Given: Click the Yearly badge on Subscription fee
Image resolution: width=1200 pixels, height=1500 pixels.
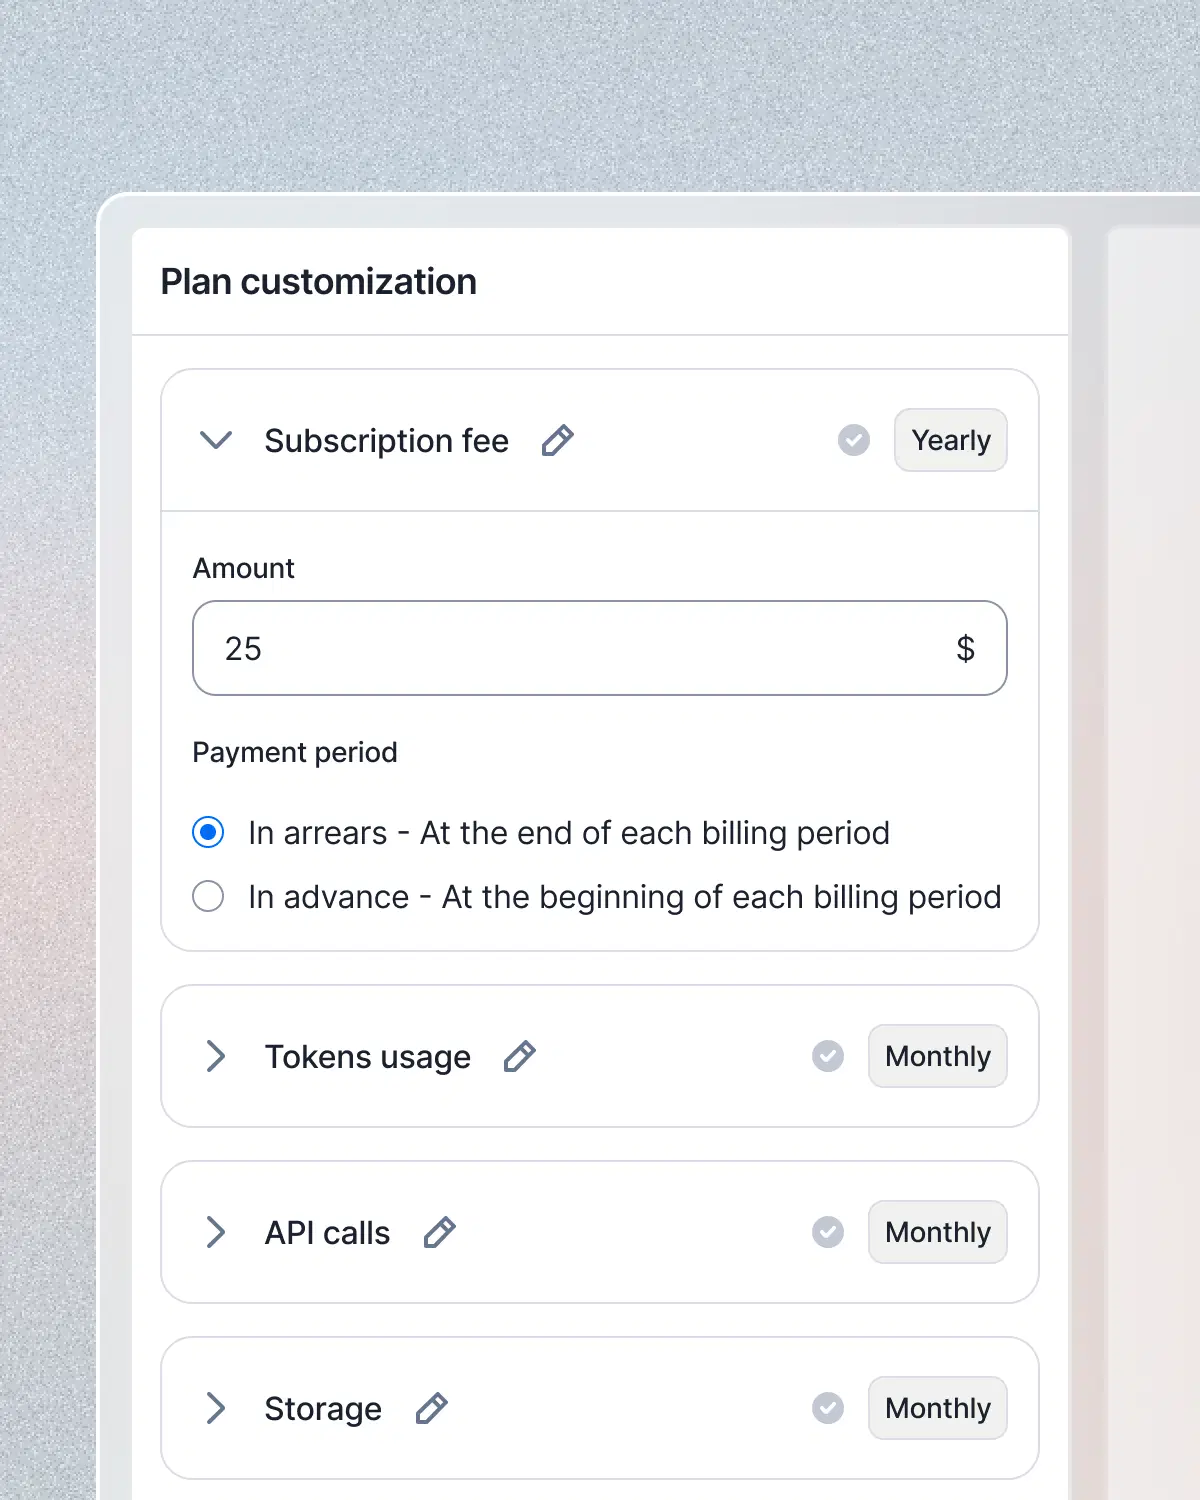Looking at the screenshot, I should tap(949, 440).
